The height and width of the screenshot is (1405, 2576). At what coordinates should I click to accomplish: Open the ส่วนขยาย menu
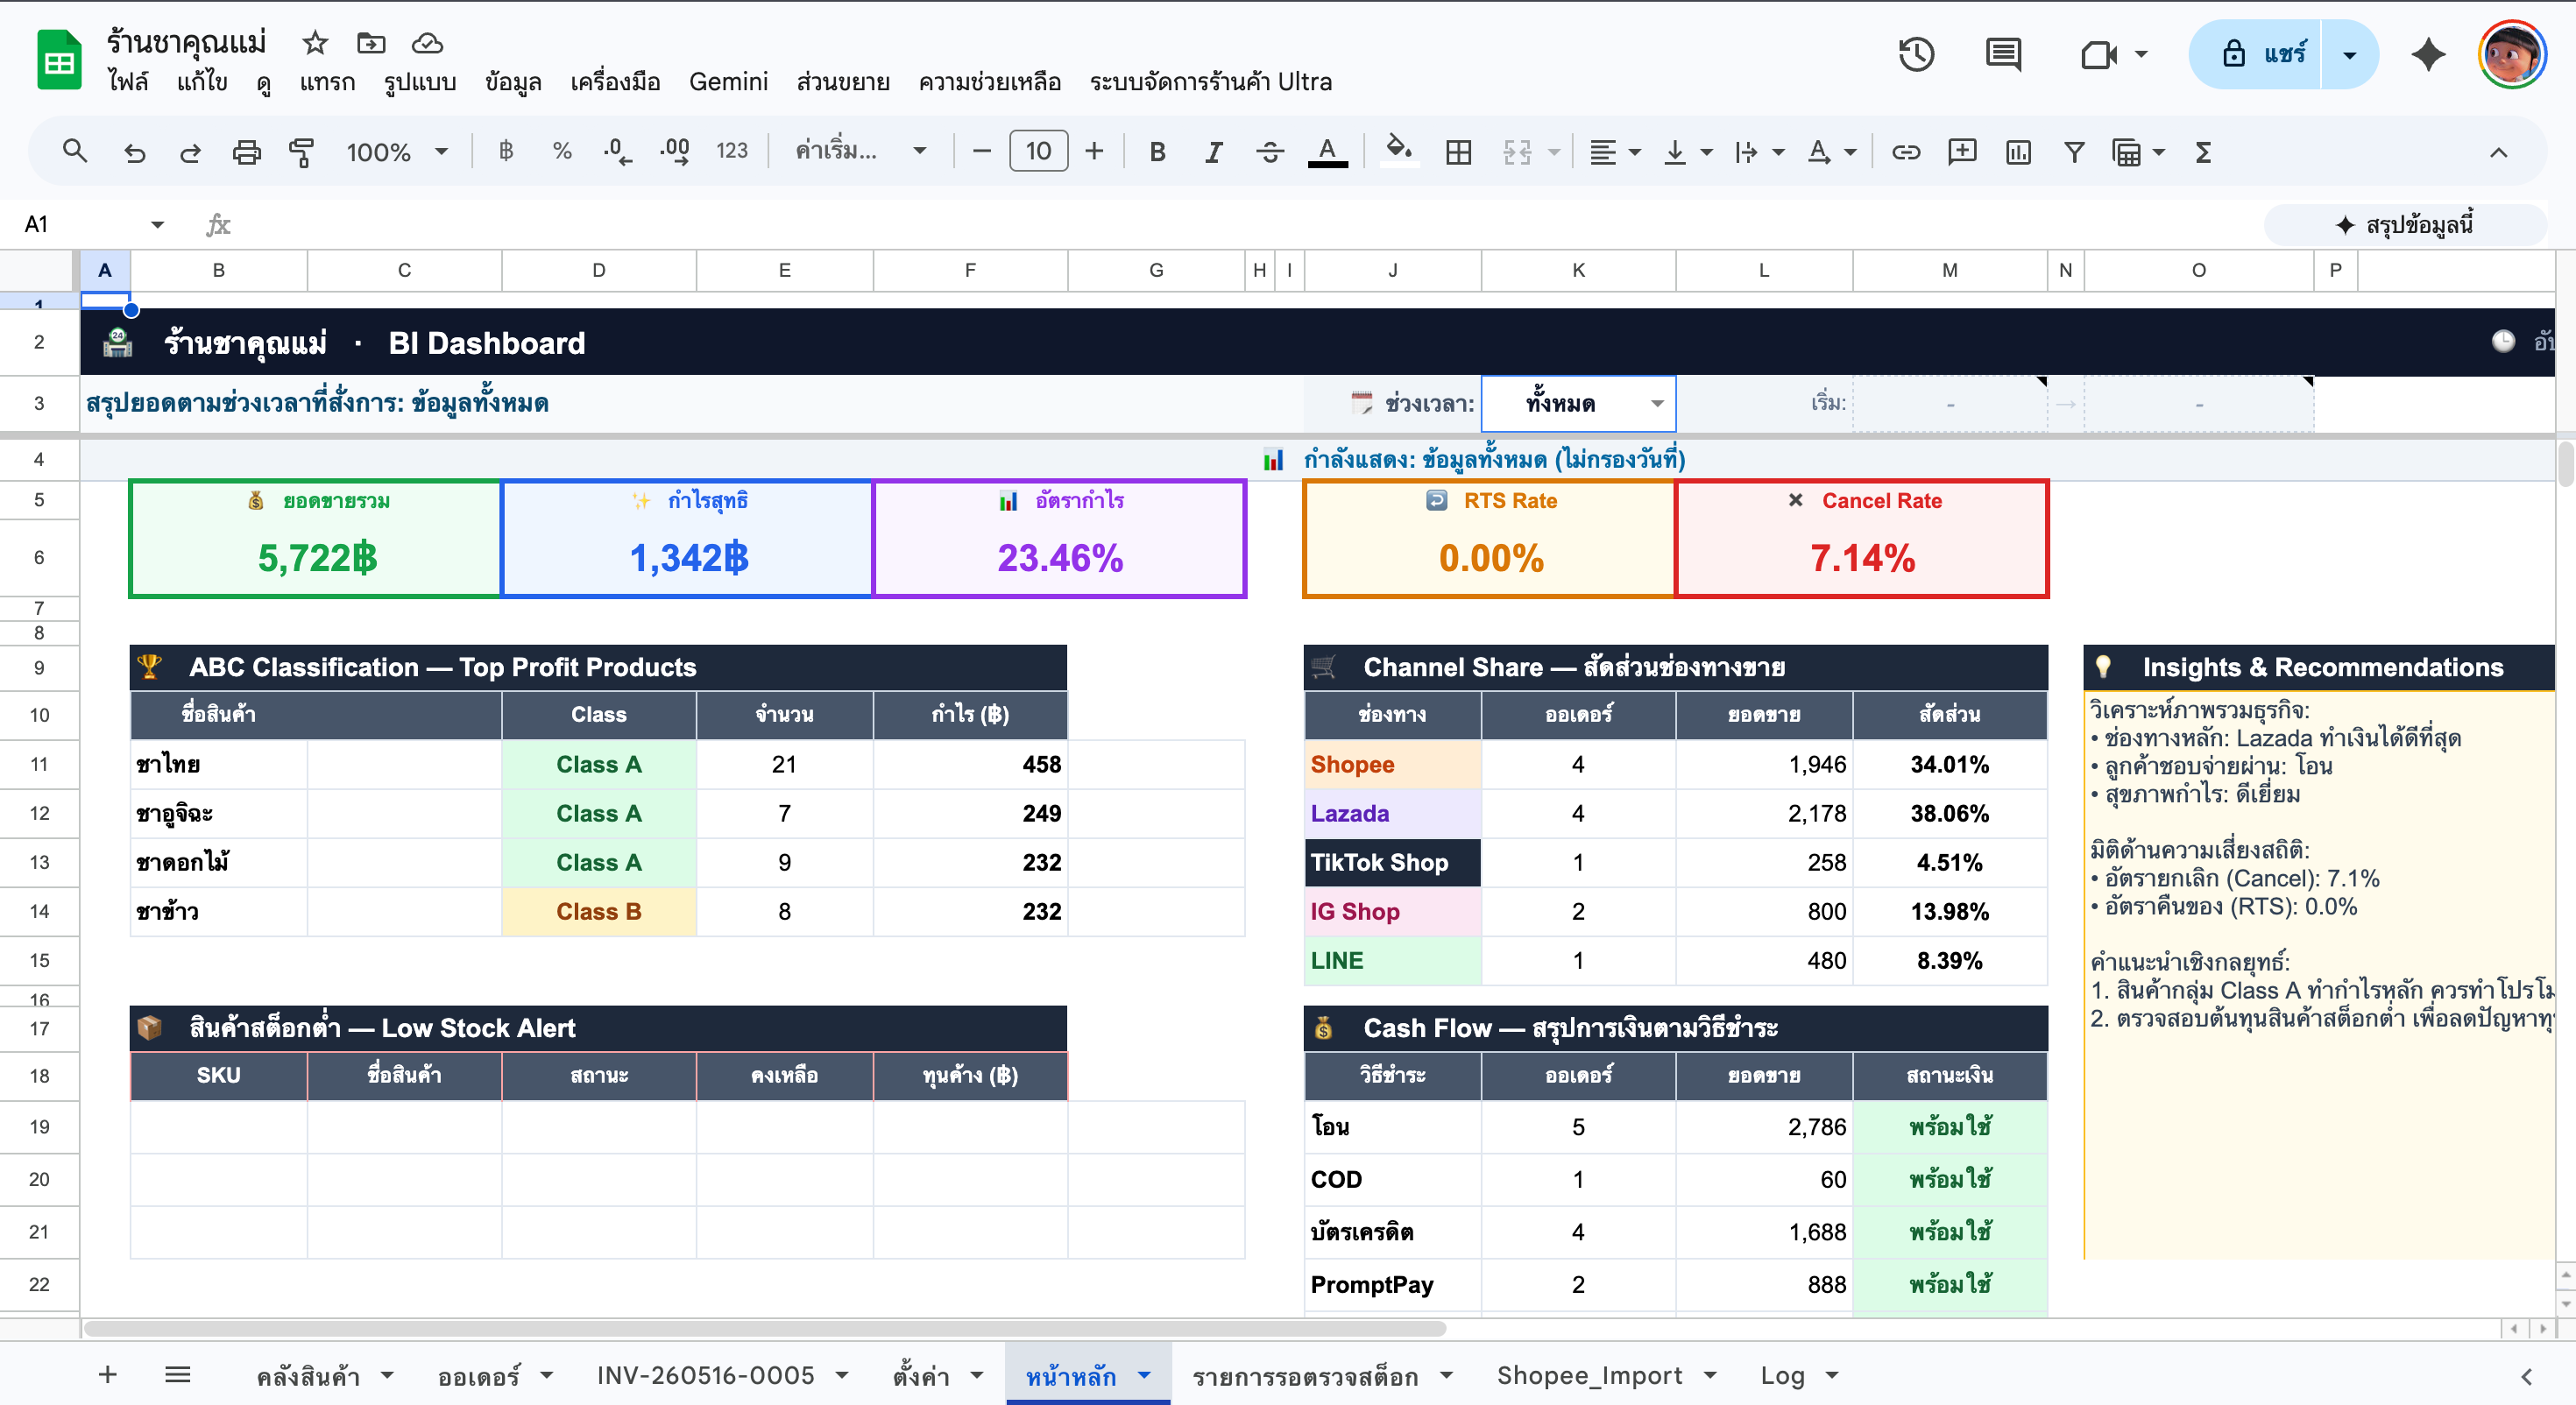843,82
